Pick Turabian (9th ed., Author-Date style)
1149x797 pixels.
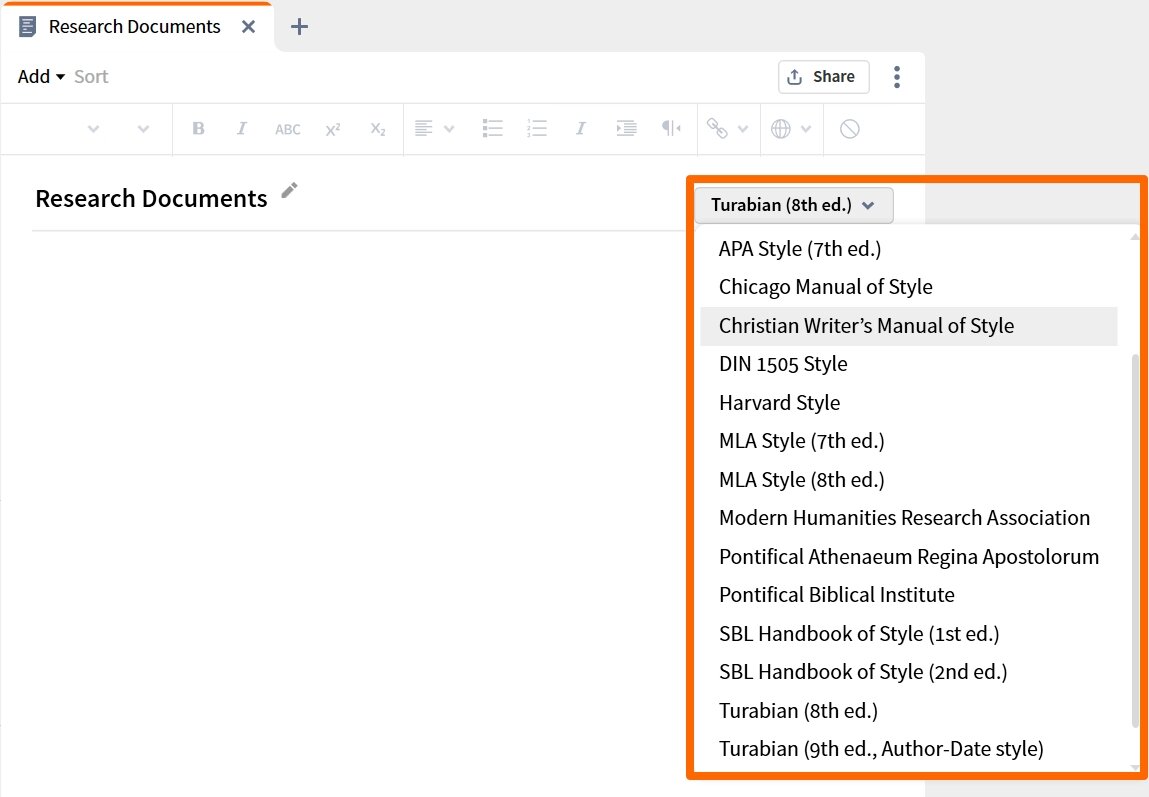[x=909, y=749]
